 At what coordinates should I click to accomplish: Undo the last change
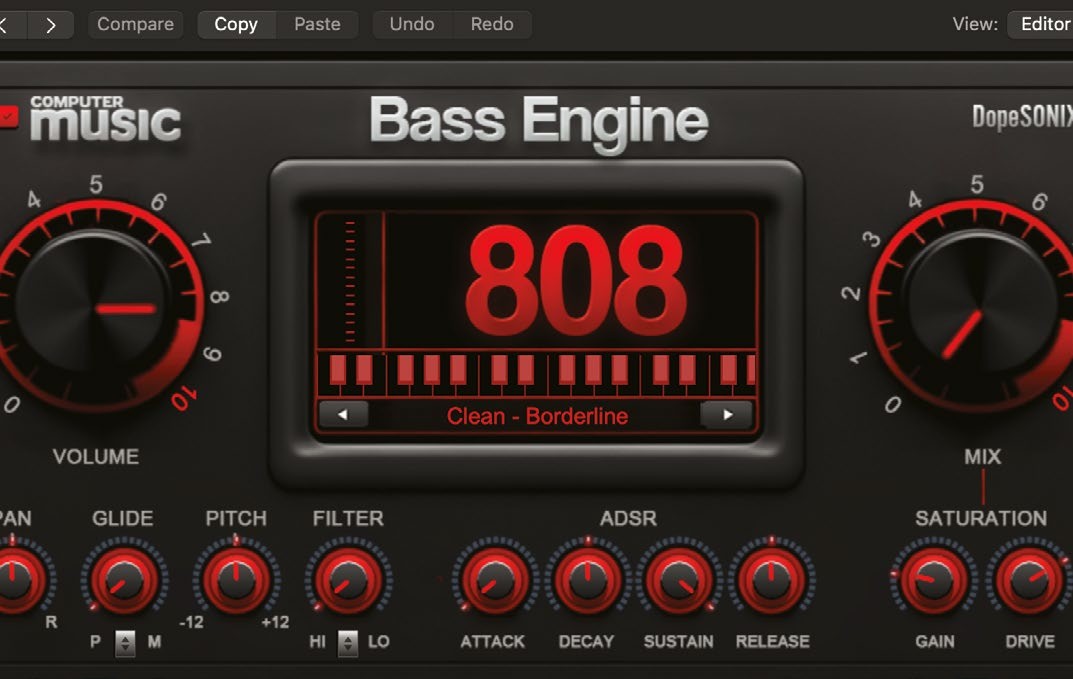[x=412, y=25]
